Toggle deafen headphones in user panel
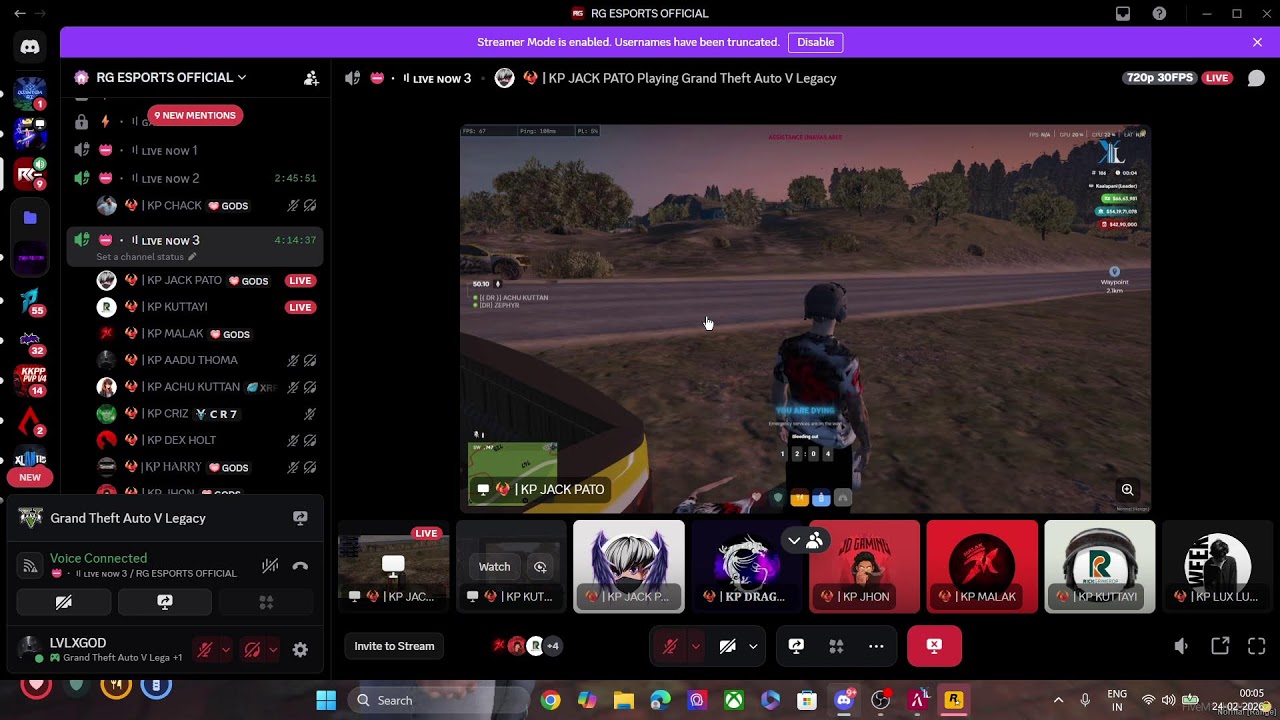 coord(252,650)
